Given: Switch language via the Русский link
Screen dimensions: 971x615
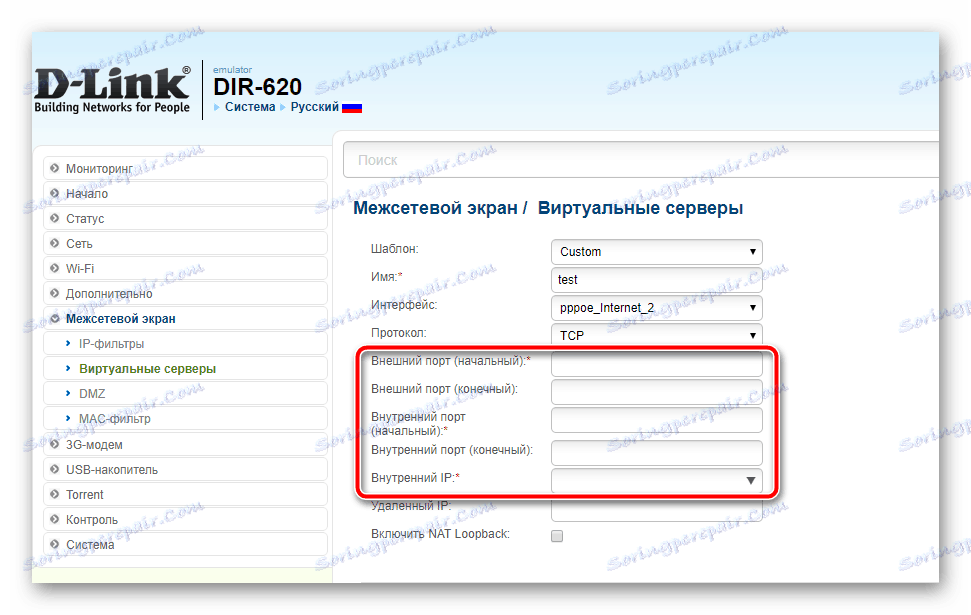Looking at the screenshot, I should click(313, 106).
